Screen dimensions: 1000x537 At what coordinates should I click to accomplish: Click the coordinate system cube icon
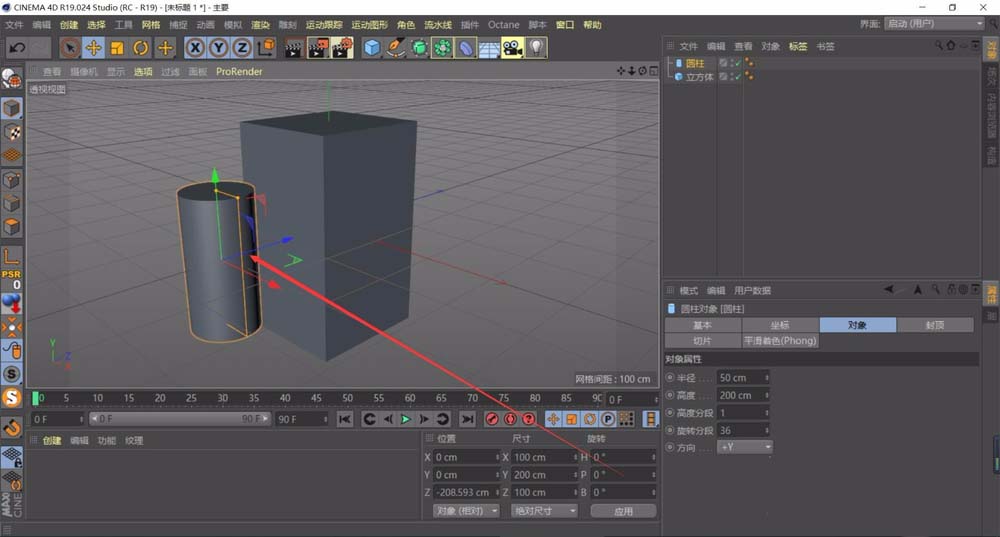pyautogui.click(x=266, y=48)
